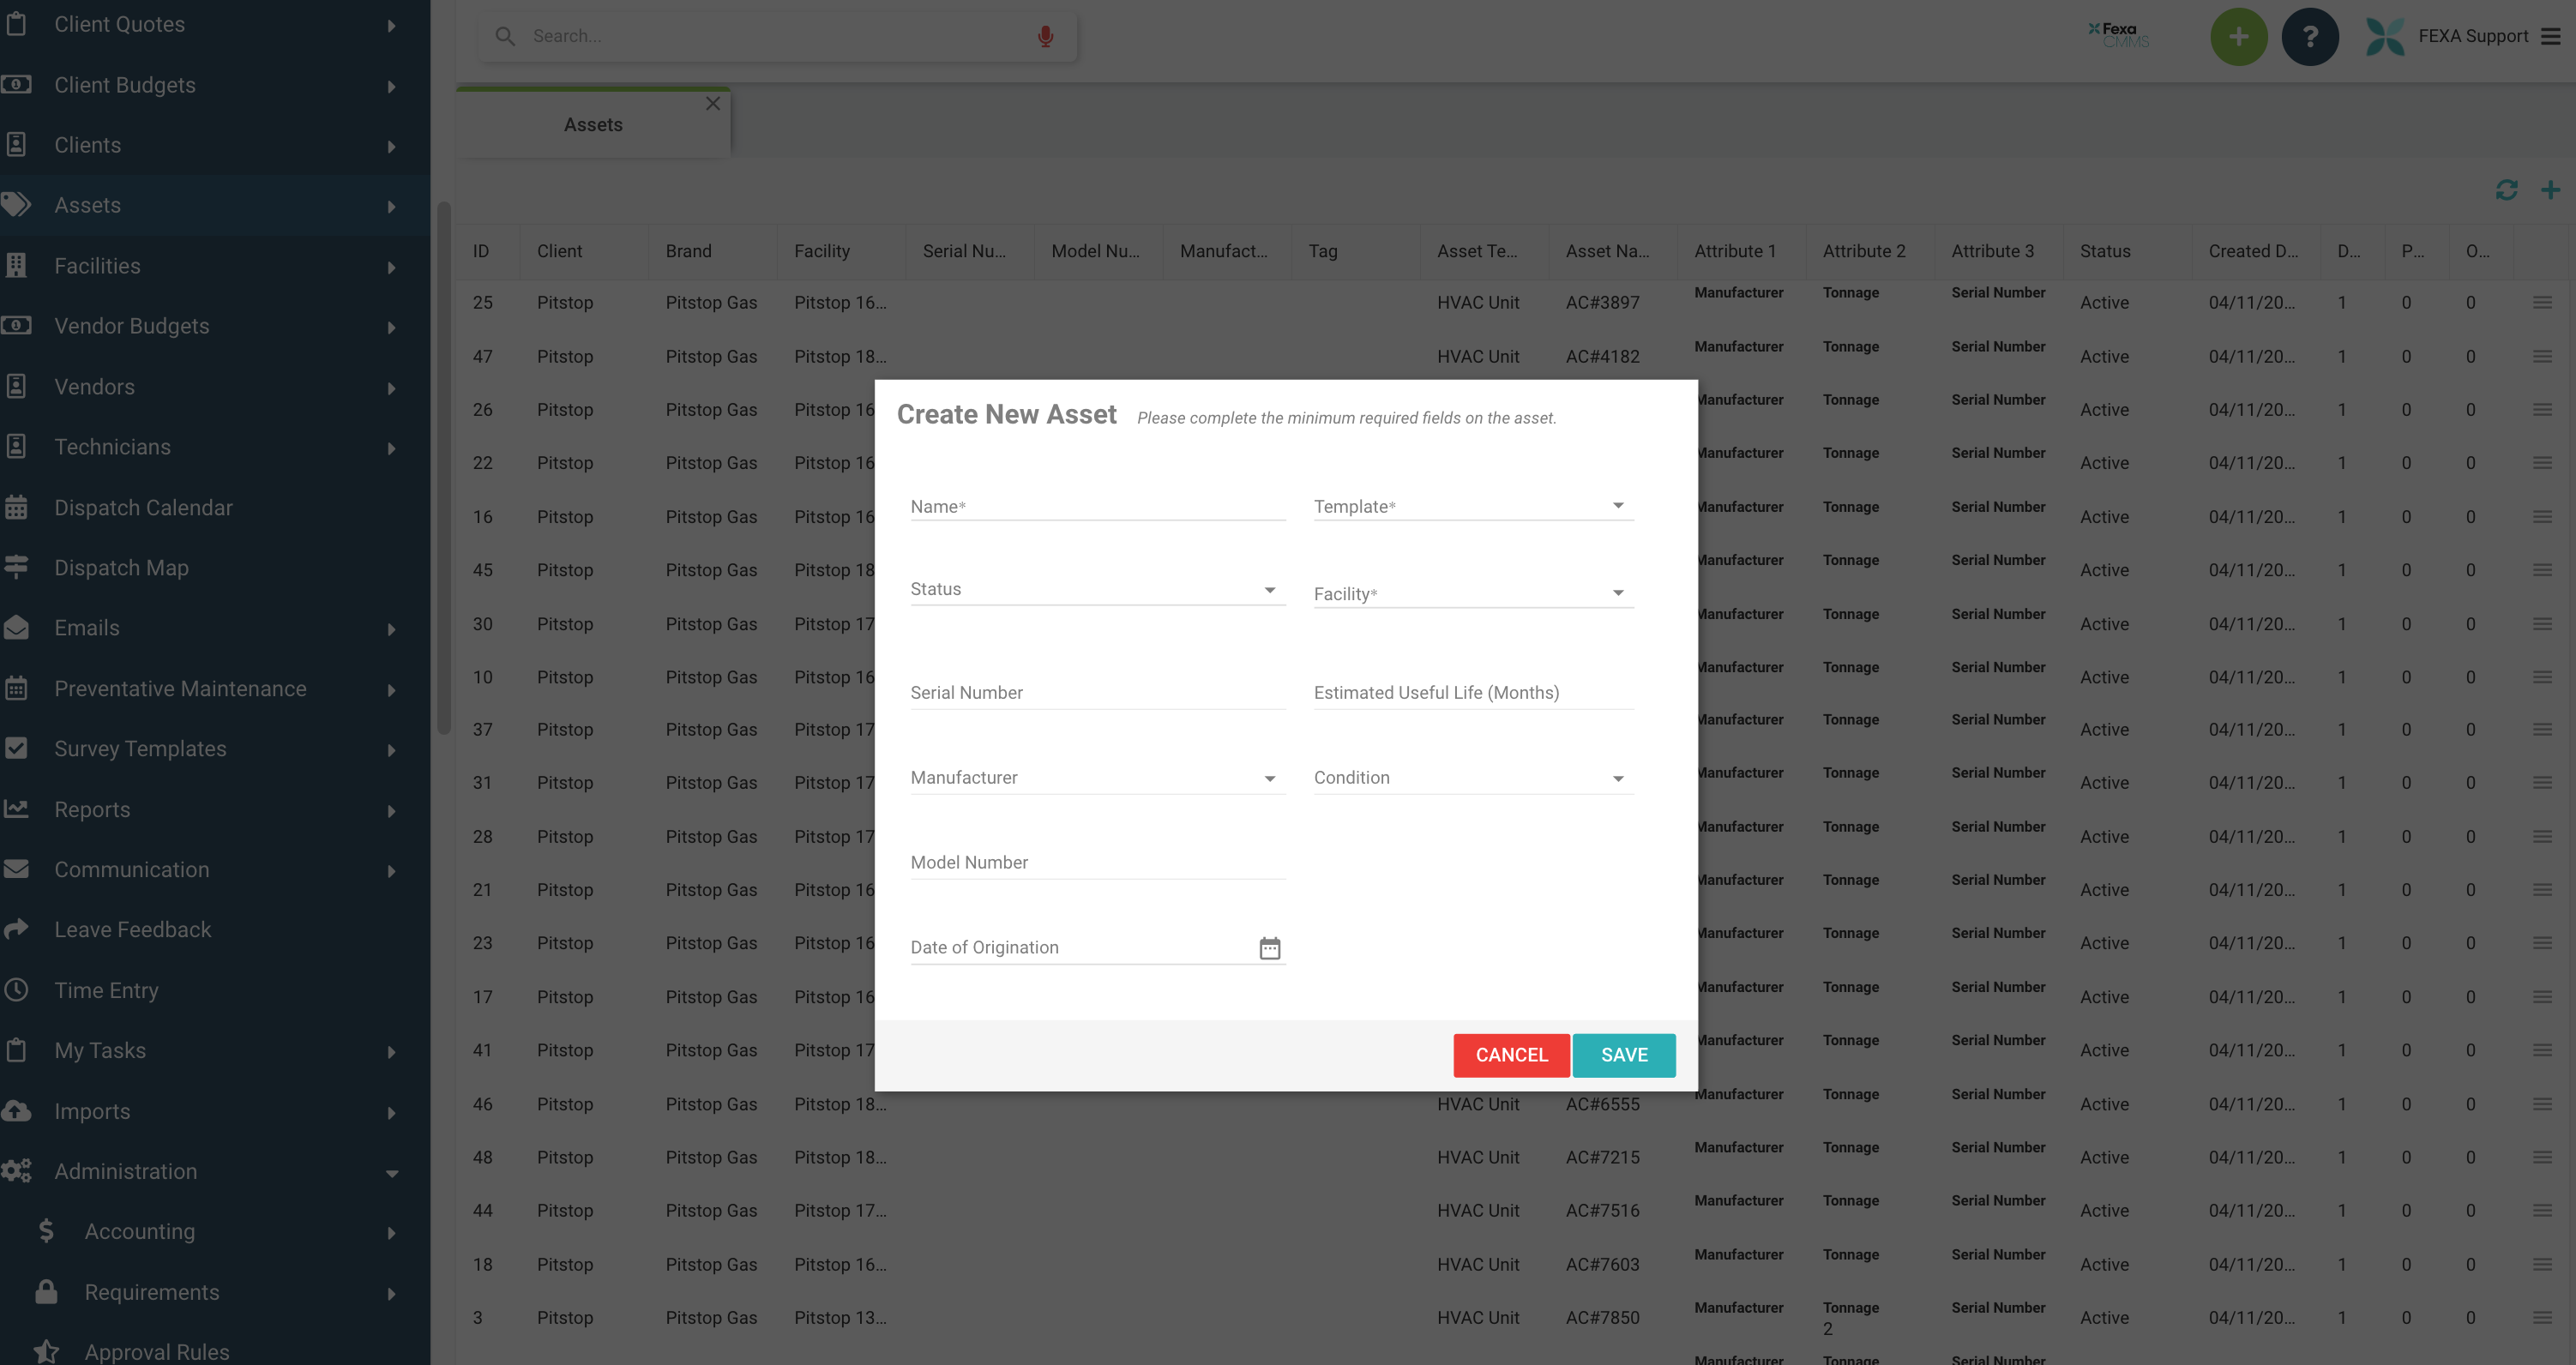Open the Status dropdown in dialog

[1096, 589]
